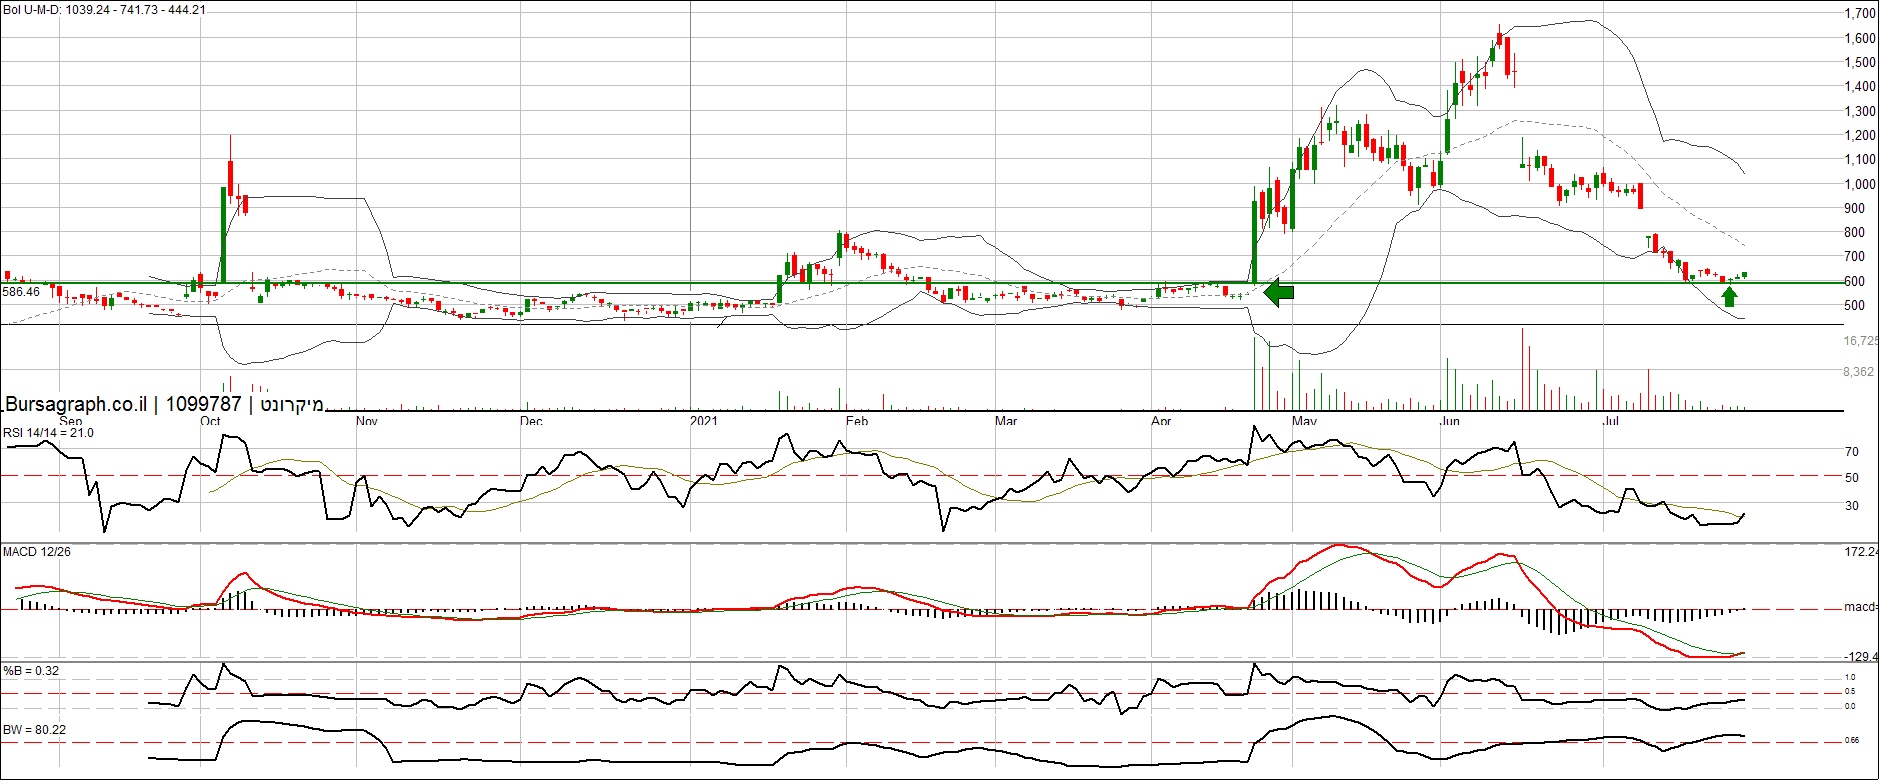Click the 16,725 volume scale label

pos(1860,341)
